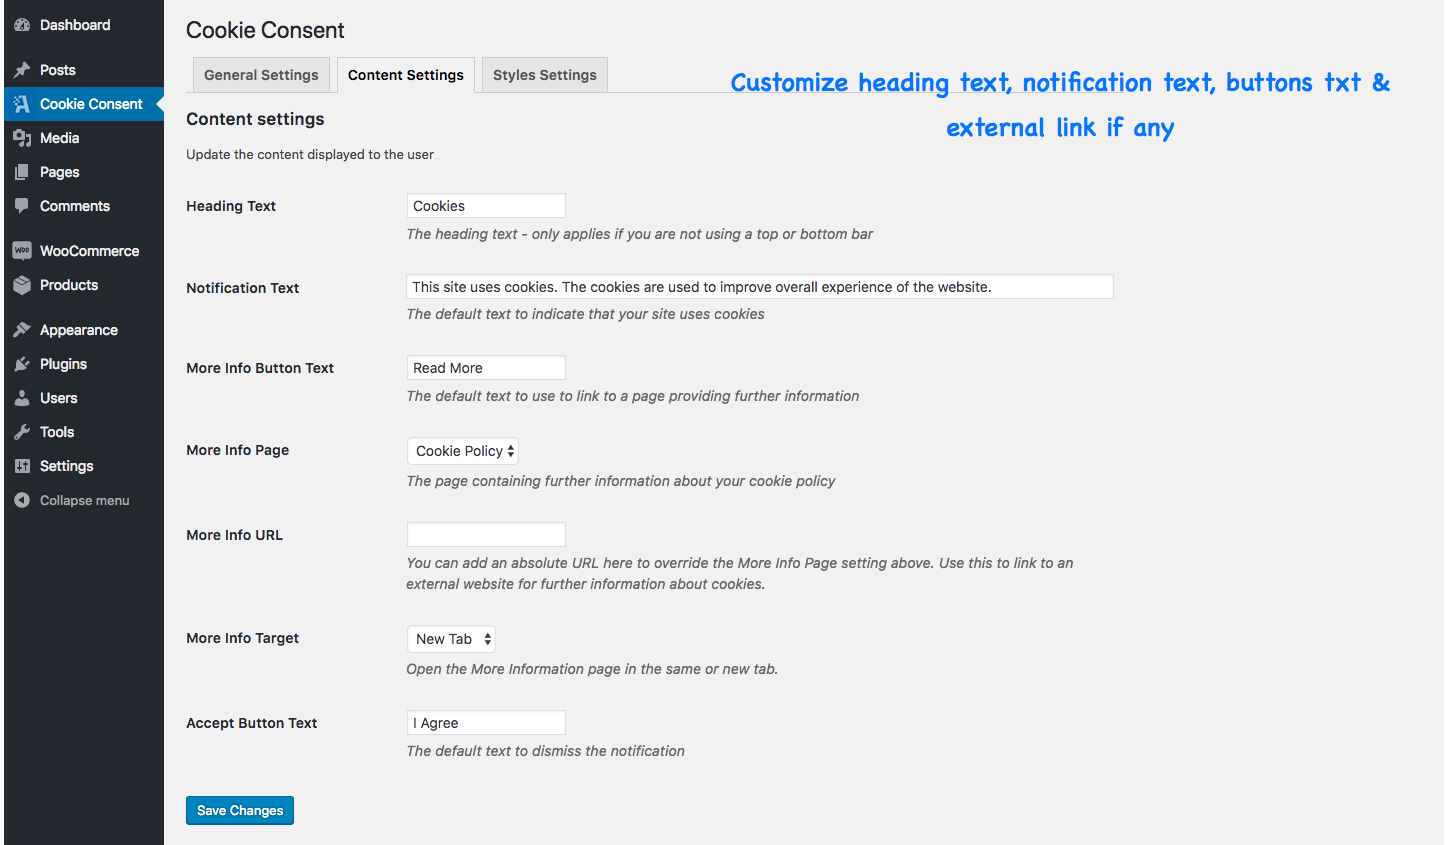Click the Media library icon
Viewport: 1447px width, 845px height.
22,138
